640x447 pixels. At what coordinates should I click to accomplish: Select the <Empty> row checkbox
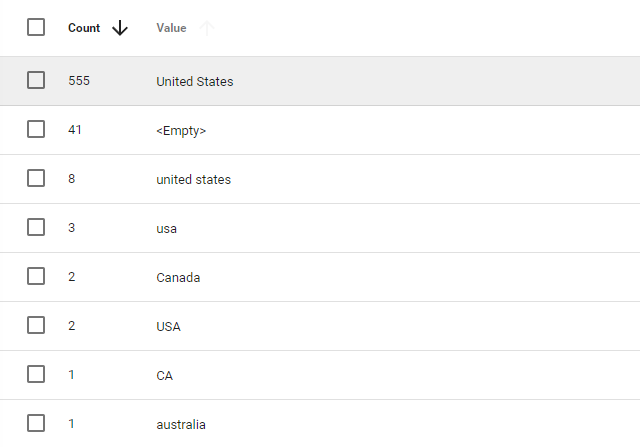tap(36, 129)
